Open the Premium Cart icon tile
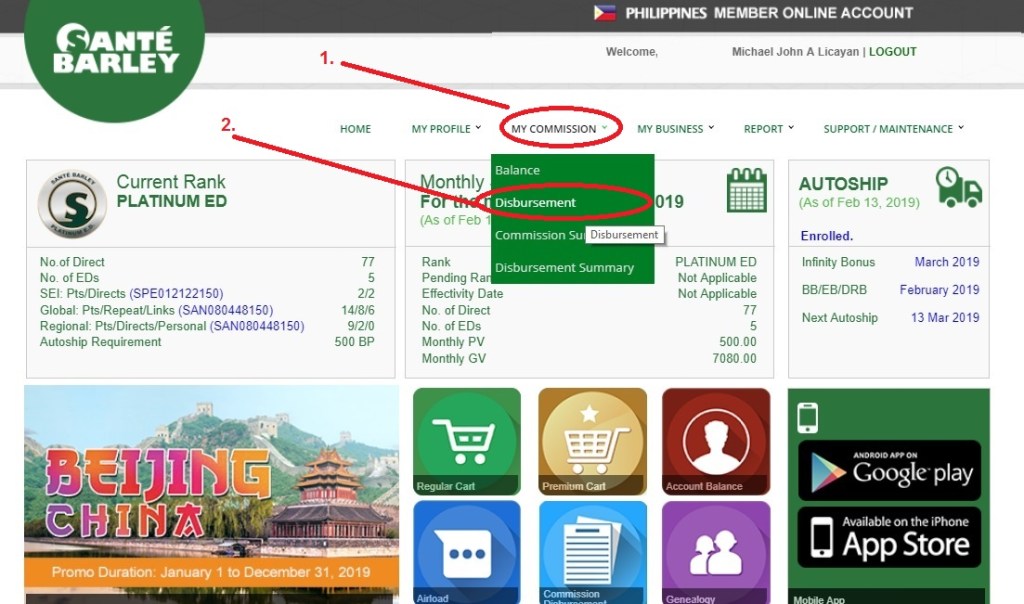 pyautogui.click(x=592, y=441)
